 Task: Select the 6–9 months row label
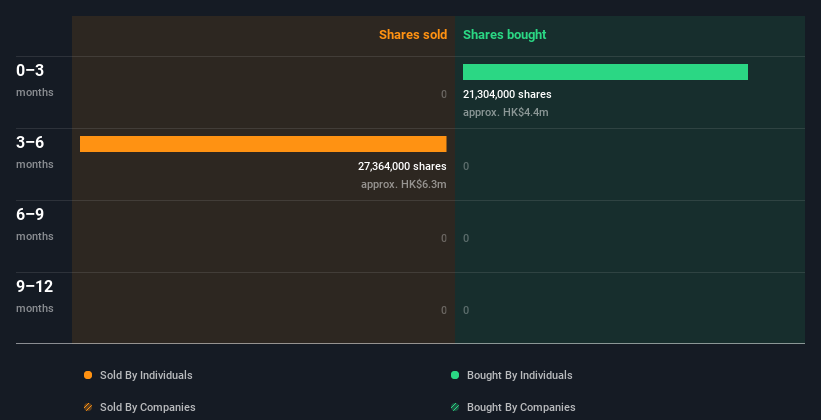[35, 224]
